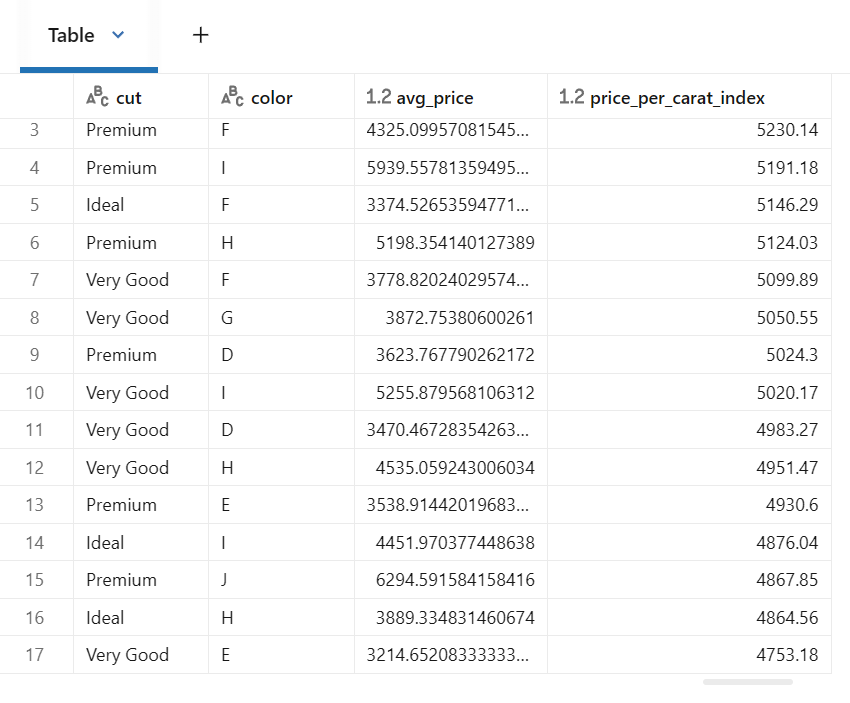Select the avg_price cell 5198.354140127389
The image size is (850, 703).
pos(455,243)
